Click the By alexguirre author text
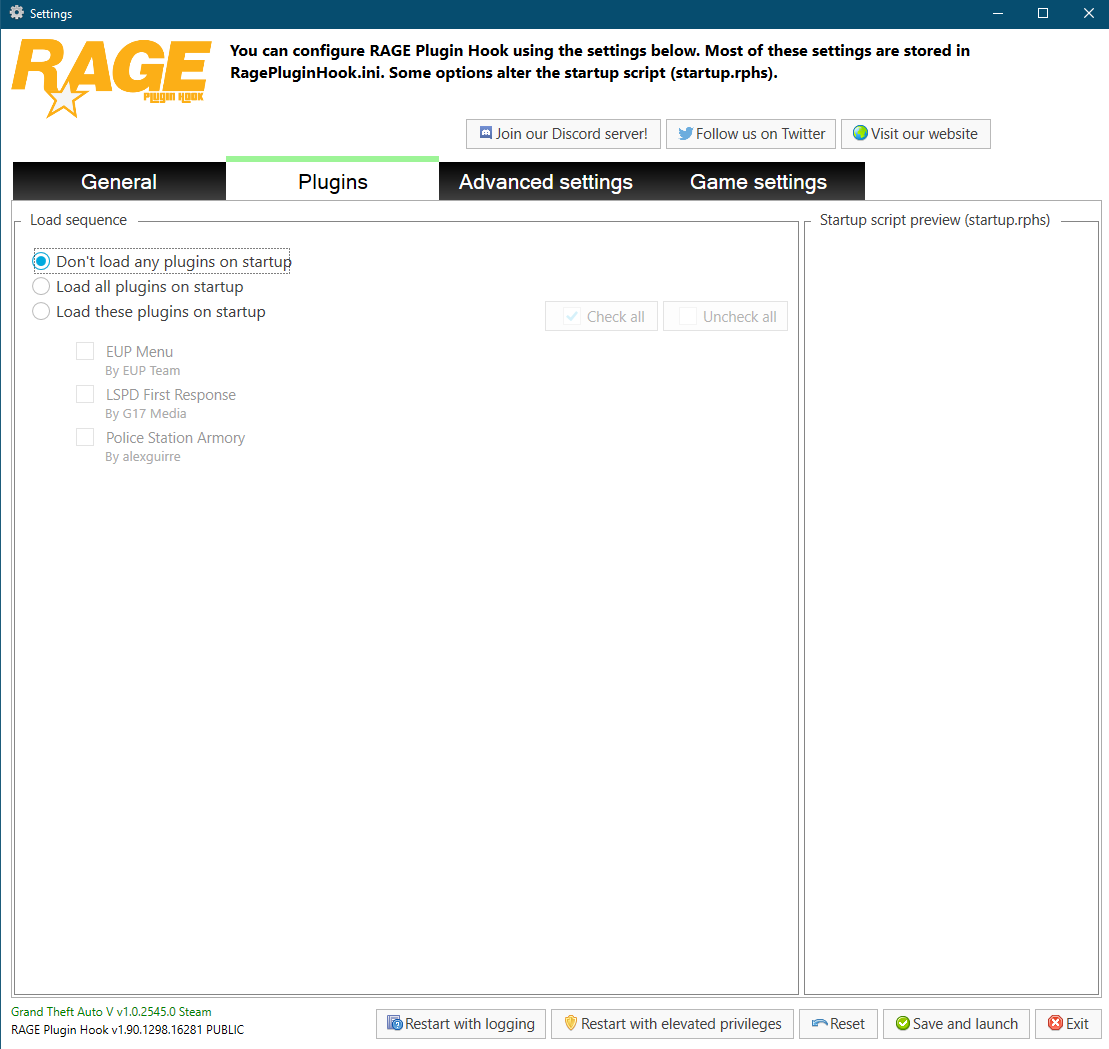 tap(143, 456)
